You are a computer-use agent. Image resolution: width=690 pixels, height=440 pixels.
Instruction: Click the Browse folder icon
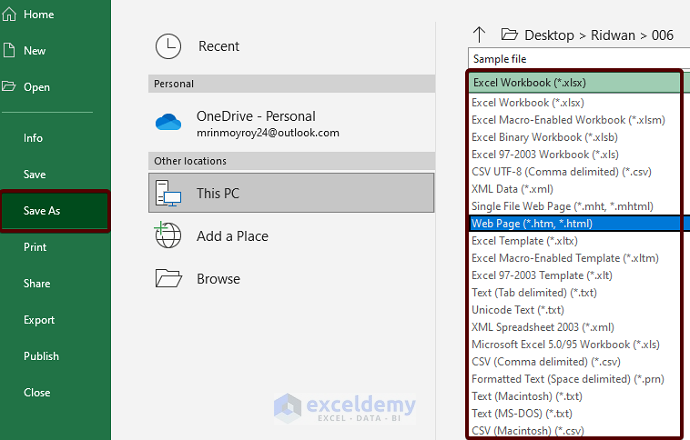(169, 278)
